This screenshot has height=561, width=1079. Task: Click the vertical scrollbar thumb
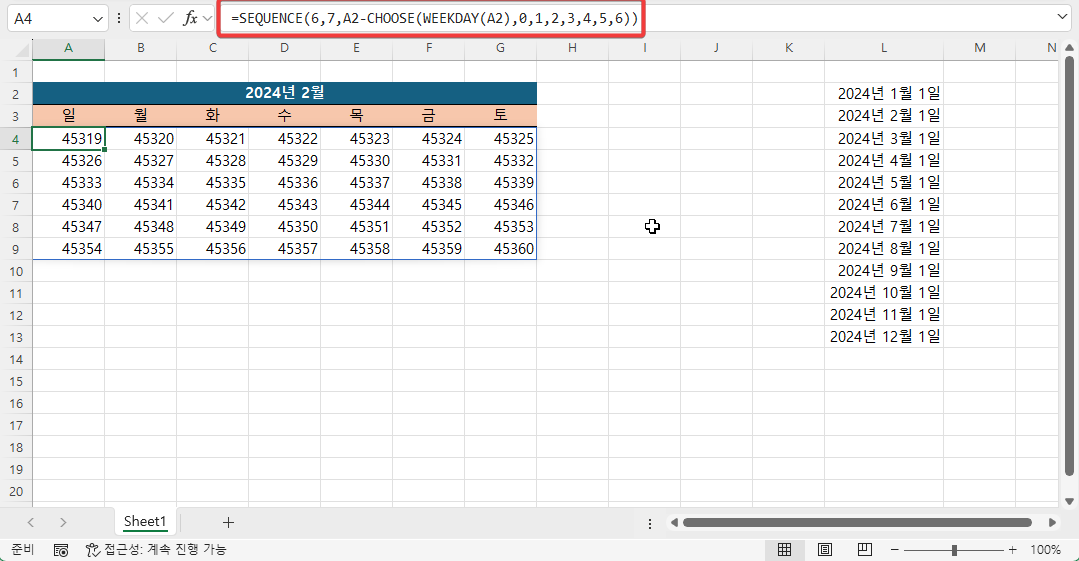[x=1069, y=265]
